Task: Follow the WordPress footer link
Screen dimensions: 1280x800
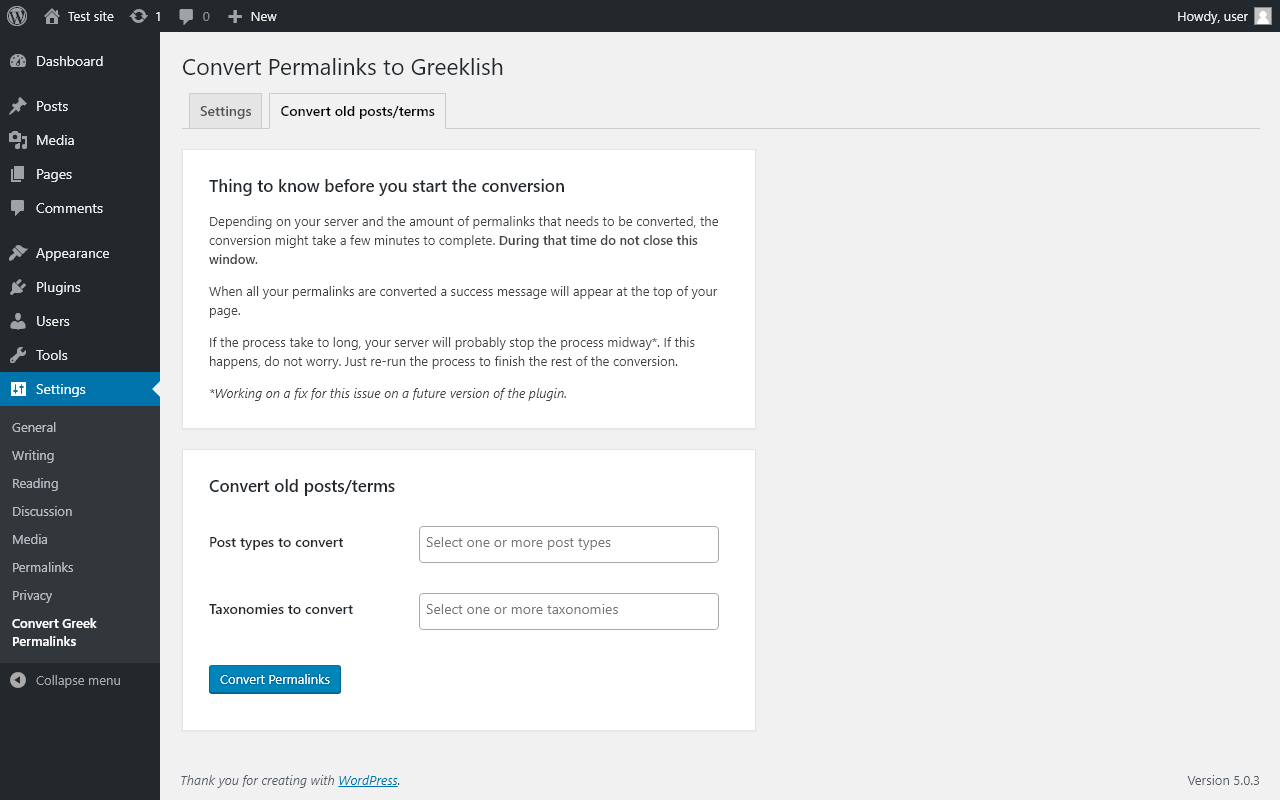Action: [368, 780]
